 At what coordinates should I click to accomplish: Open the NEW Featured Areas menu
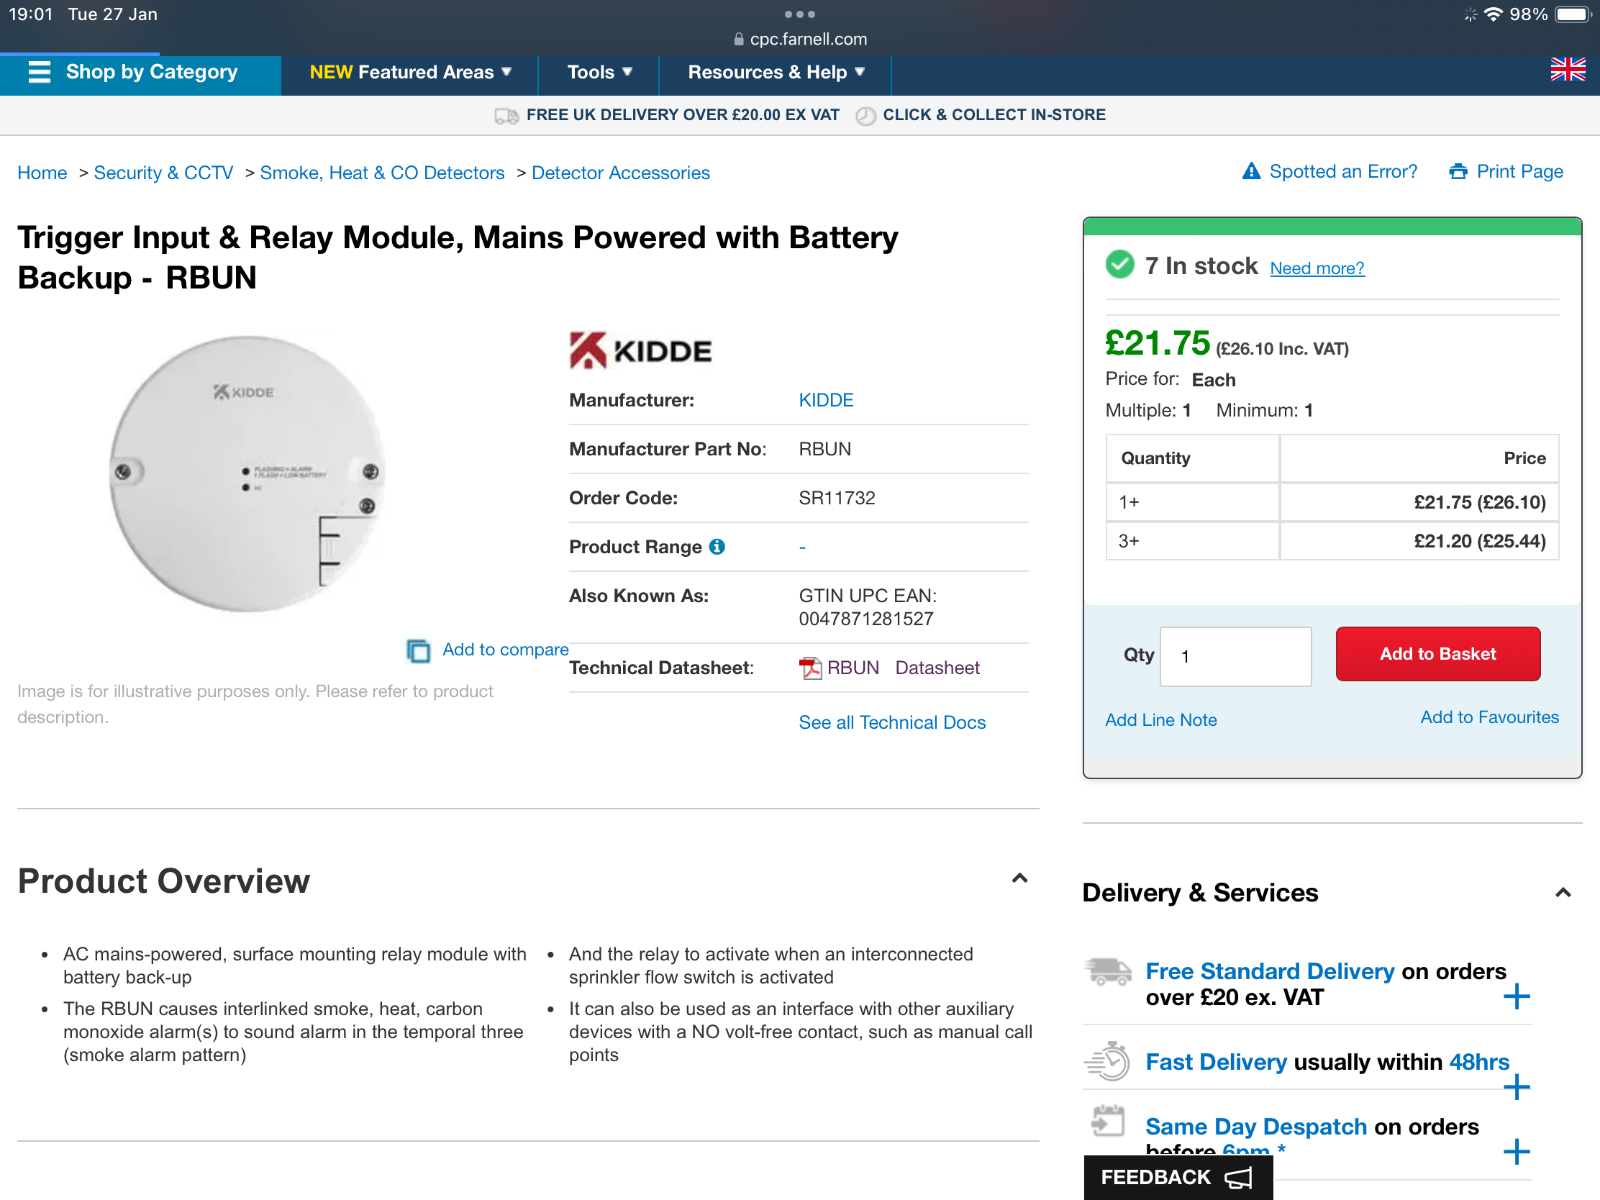(x=410, y=72)
